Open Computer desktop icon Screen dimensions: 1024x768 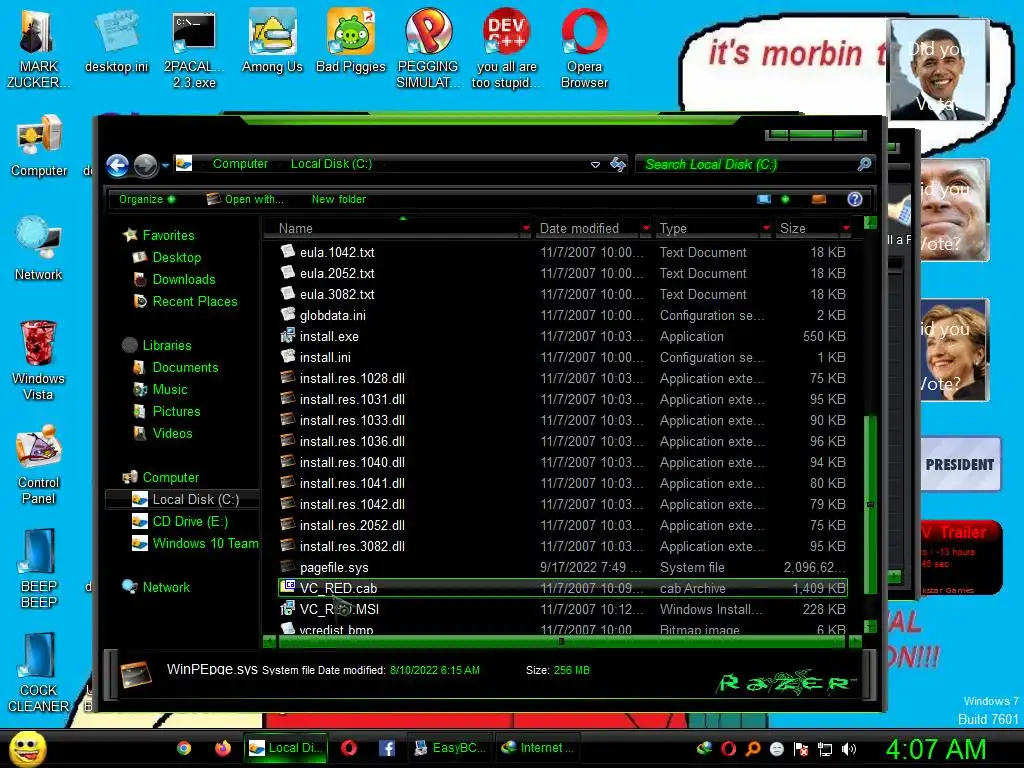click(39, 146)
